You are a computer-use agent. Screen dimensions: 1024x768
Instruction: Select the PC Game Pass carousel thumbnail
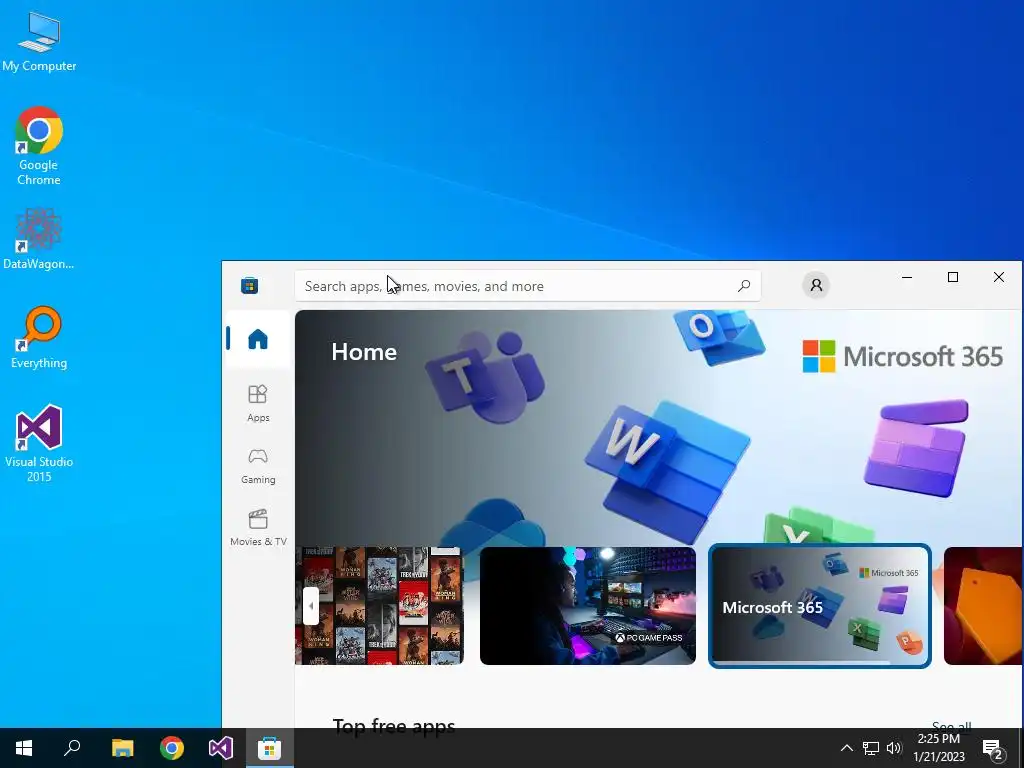[x=588, y=606]
